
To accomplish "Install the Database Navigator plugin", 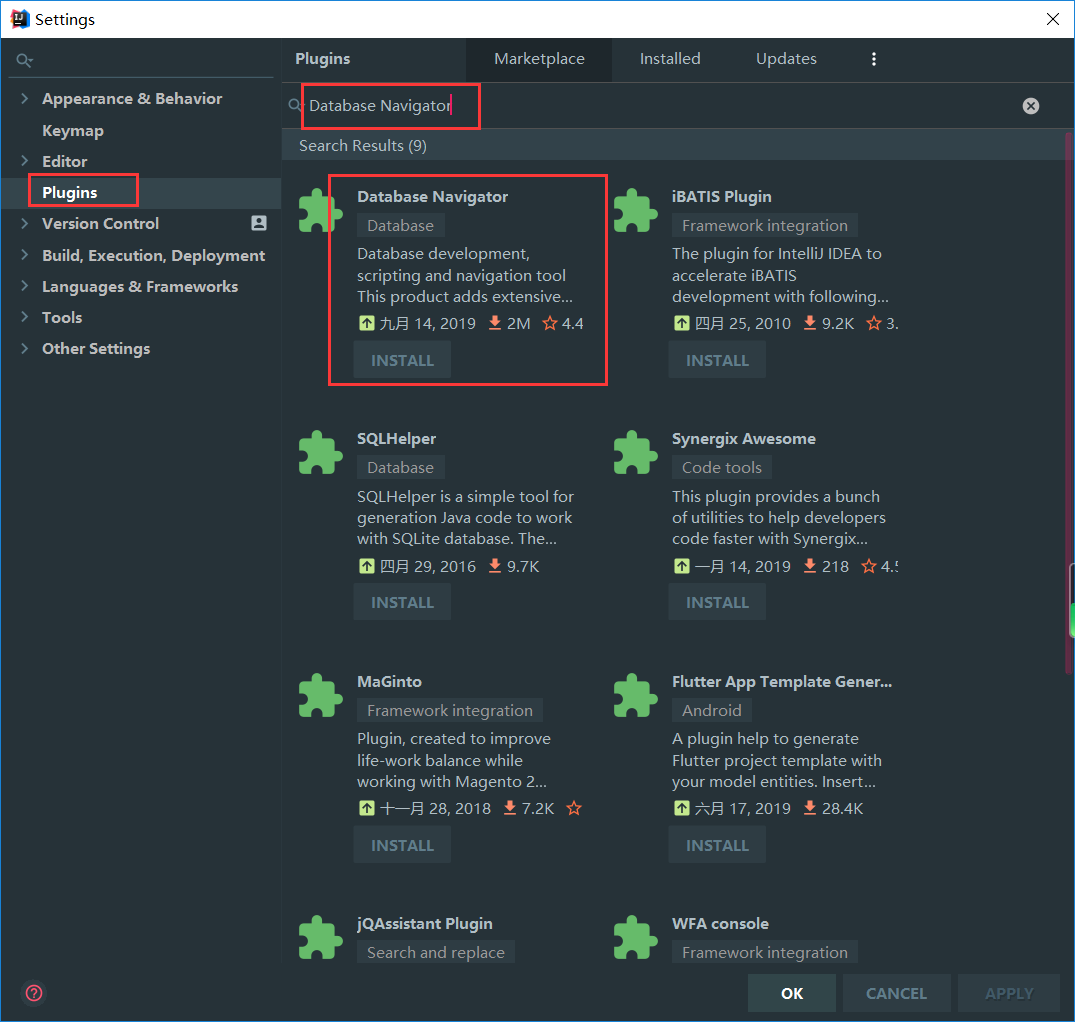I will (402, 360).
